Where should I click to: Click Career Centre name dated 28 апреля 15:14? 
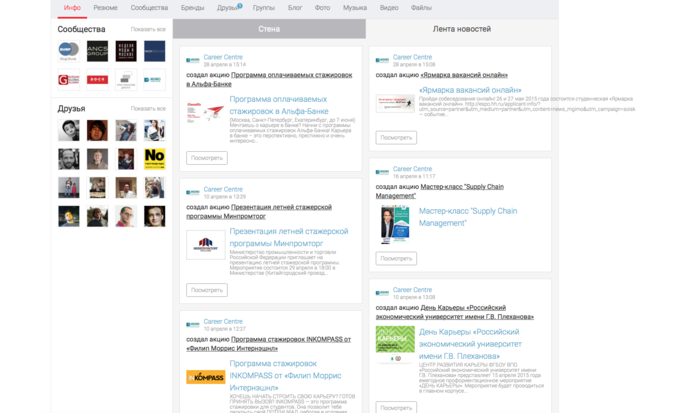(x=223, y=57)
